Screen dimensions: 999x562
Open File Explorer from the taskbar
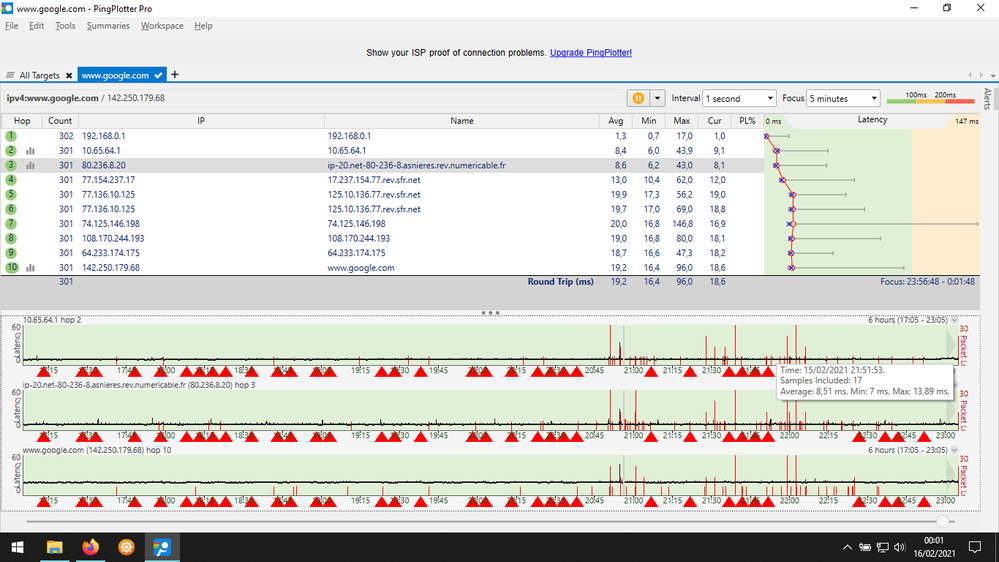54,547
